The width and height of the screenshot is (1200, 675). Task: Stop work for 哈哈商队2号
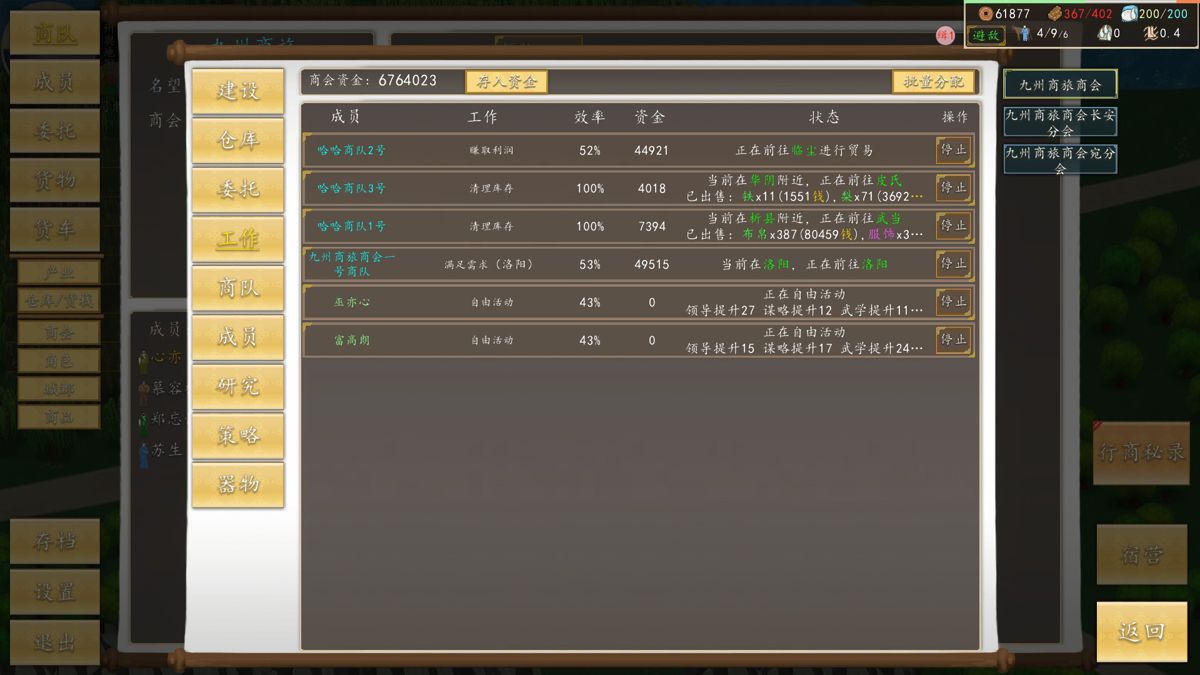(x=954, y=150)
